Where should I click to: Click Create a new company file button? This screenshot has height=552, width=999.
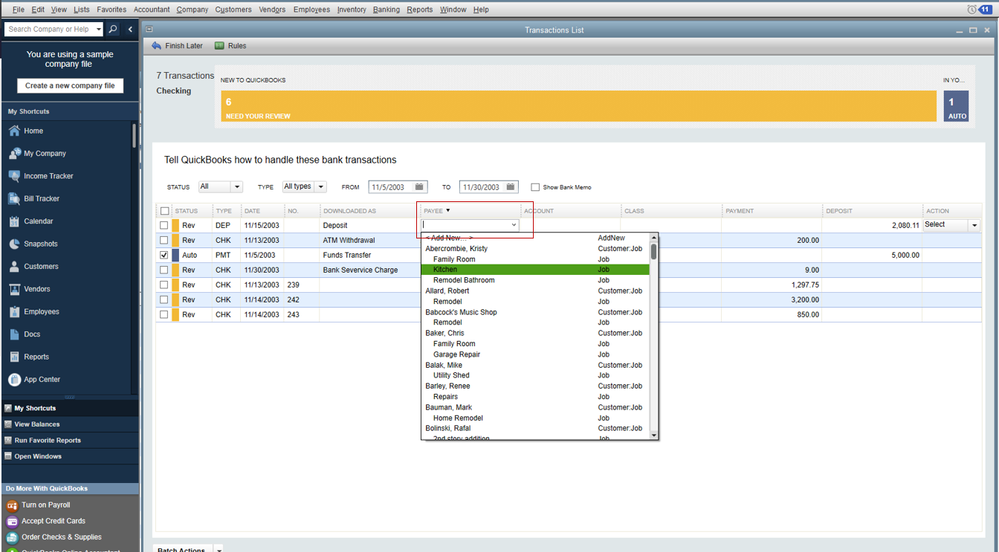(x=70, y=85)
